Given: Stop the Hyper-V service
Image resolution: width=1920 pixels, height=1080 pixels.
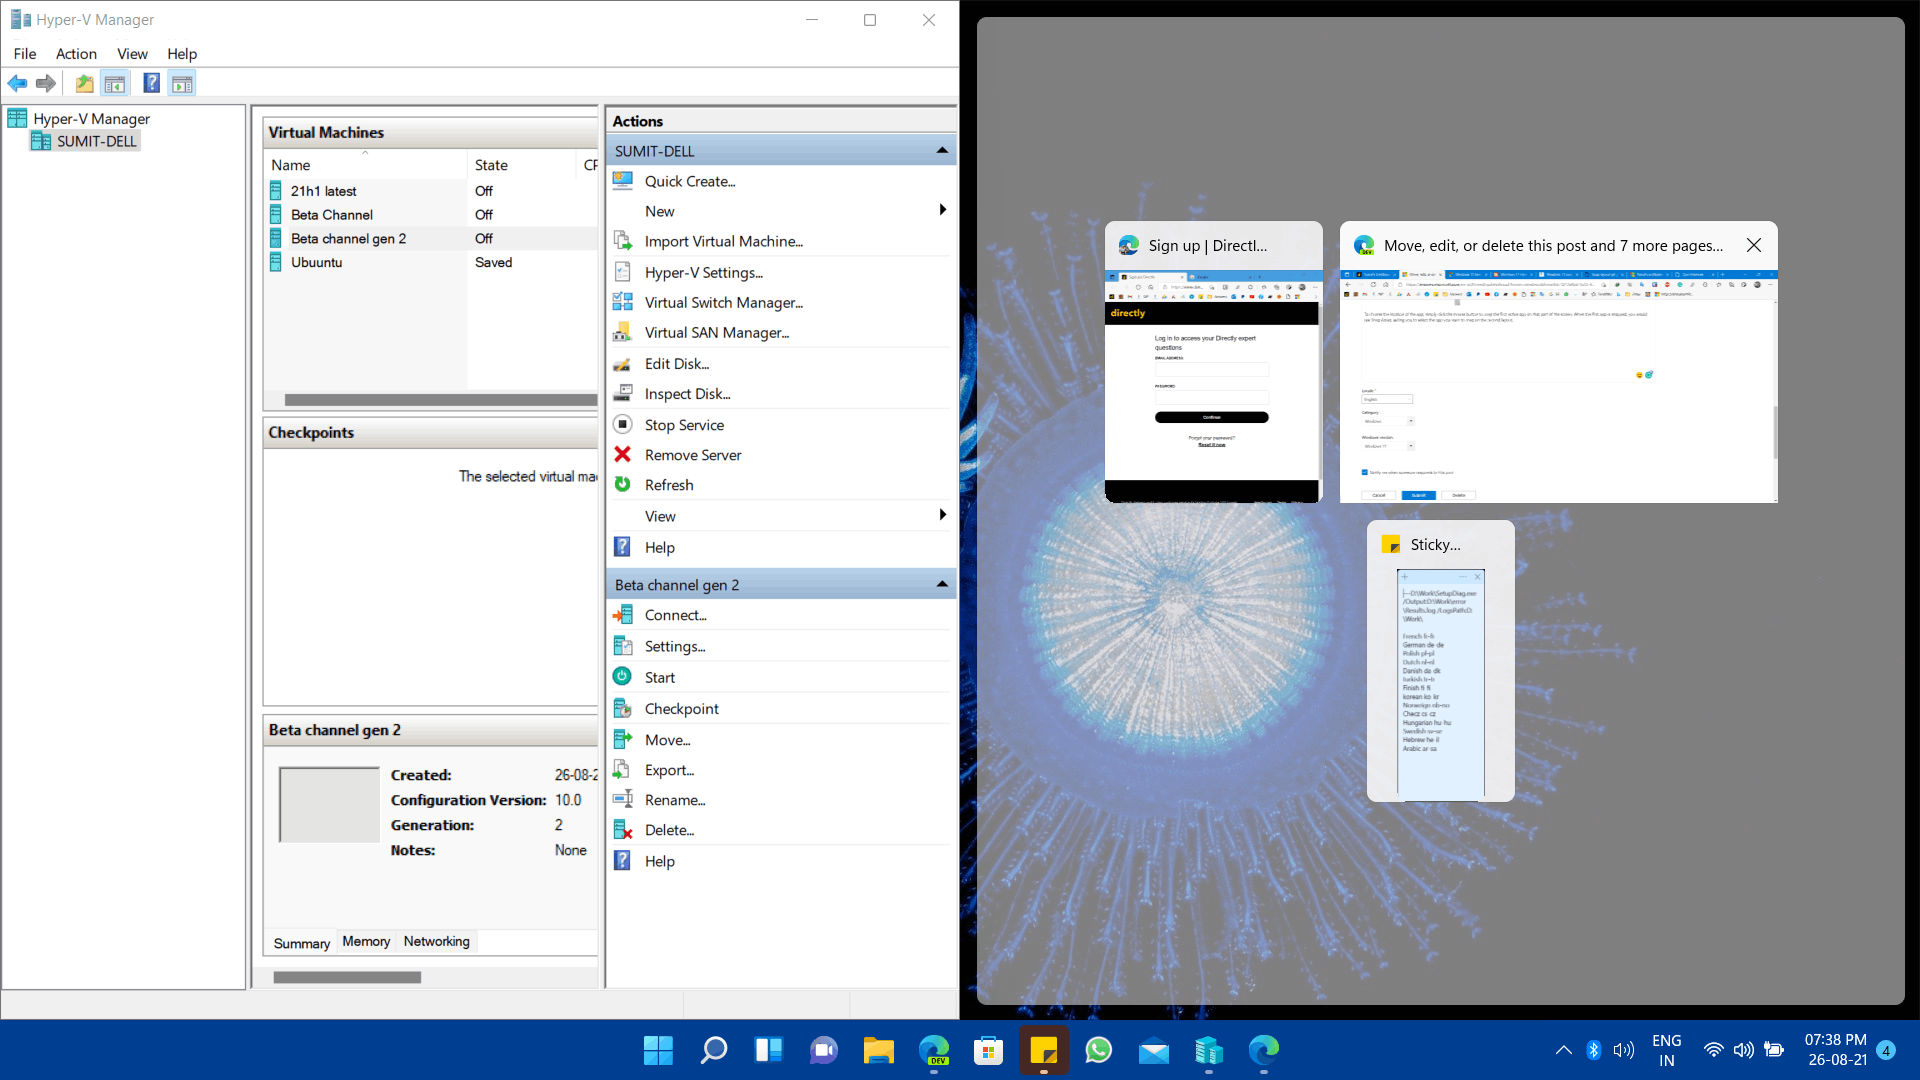Looking at the screenshot, I should tap(684, 424).
